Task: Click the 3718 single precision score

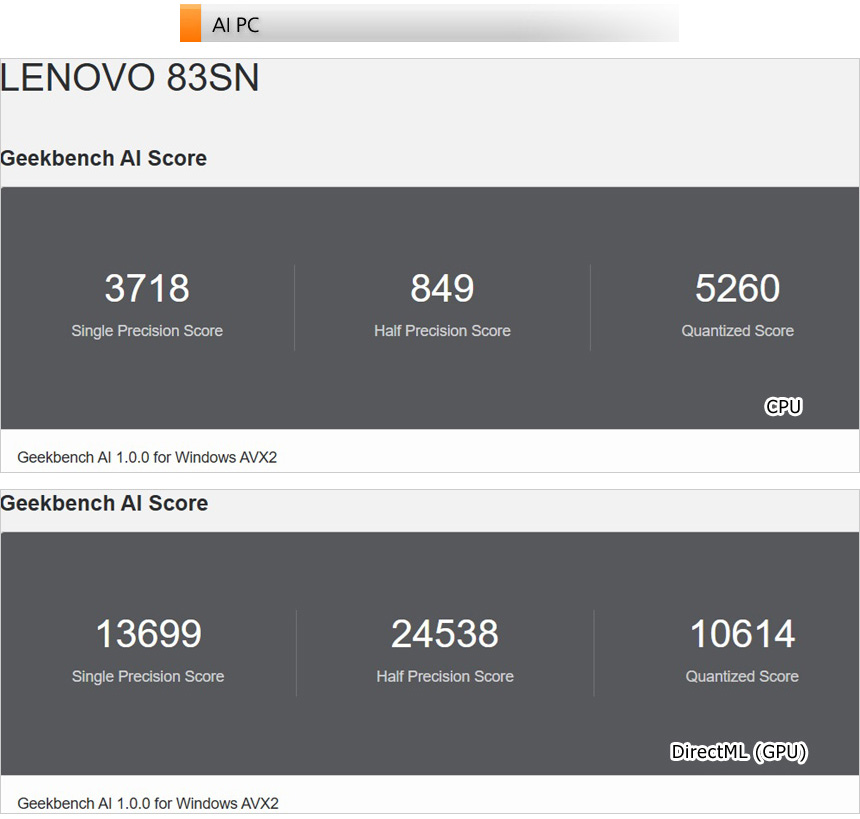Action: tap(147, 288)
